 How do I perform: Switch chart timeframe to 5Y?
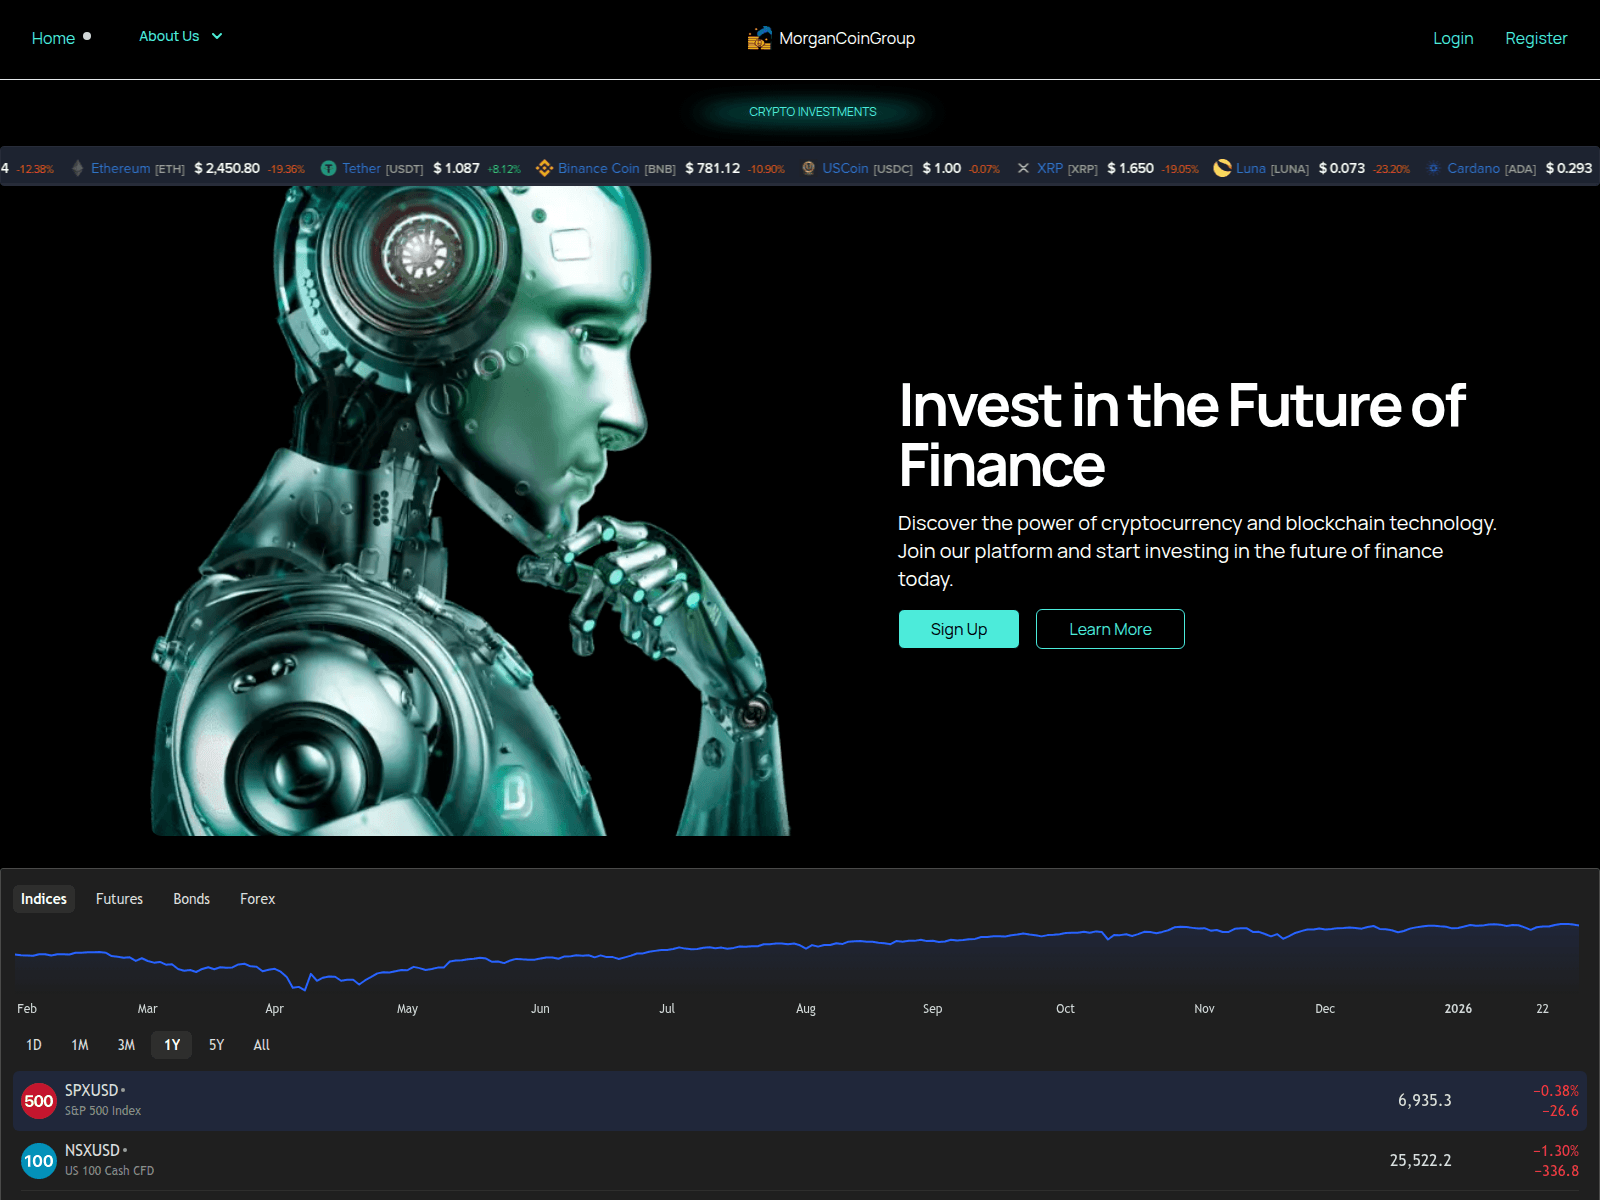[216, 1044]
